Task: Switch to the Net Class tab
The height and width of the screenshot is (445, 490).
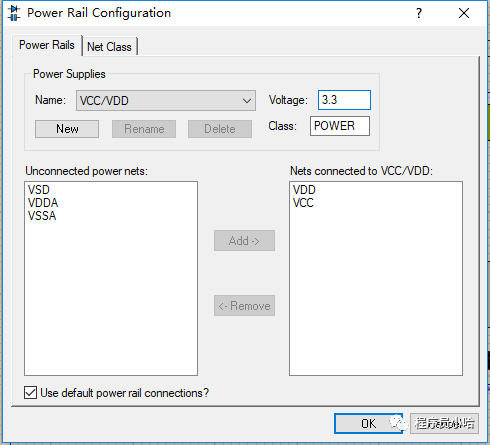Action: click(109, 47)
